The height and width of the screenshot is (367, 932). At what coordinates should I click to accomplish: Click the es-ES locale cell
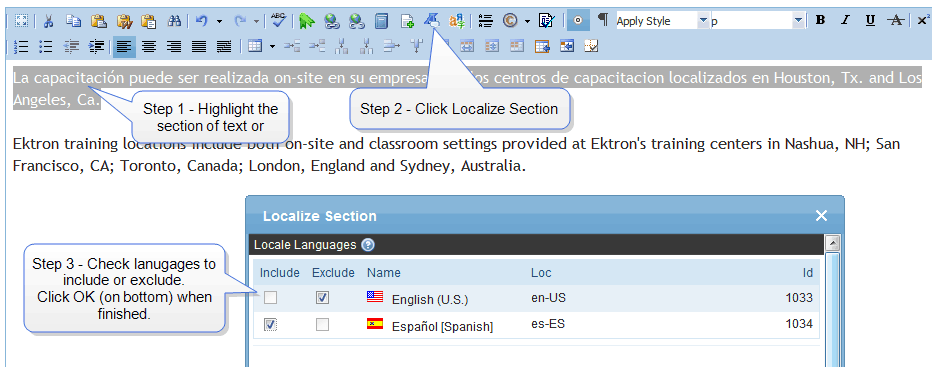[x=547, y=325]
